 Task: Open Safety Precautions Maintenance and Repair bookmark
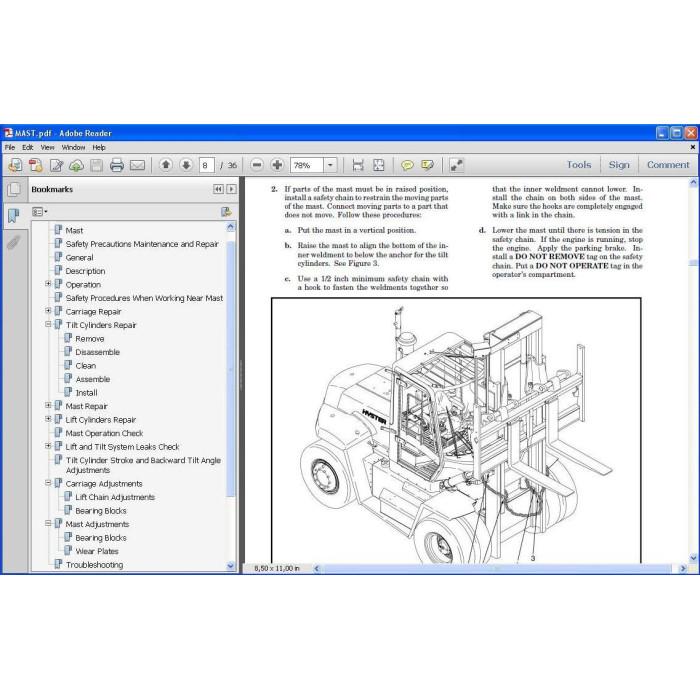[142, 244]
